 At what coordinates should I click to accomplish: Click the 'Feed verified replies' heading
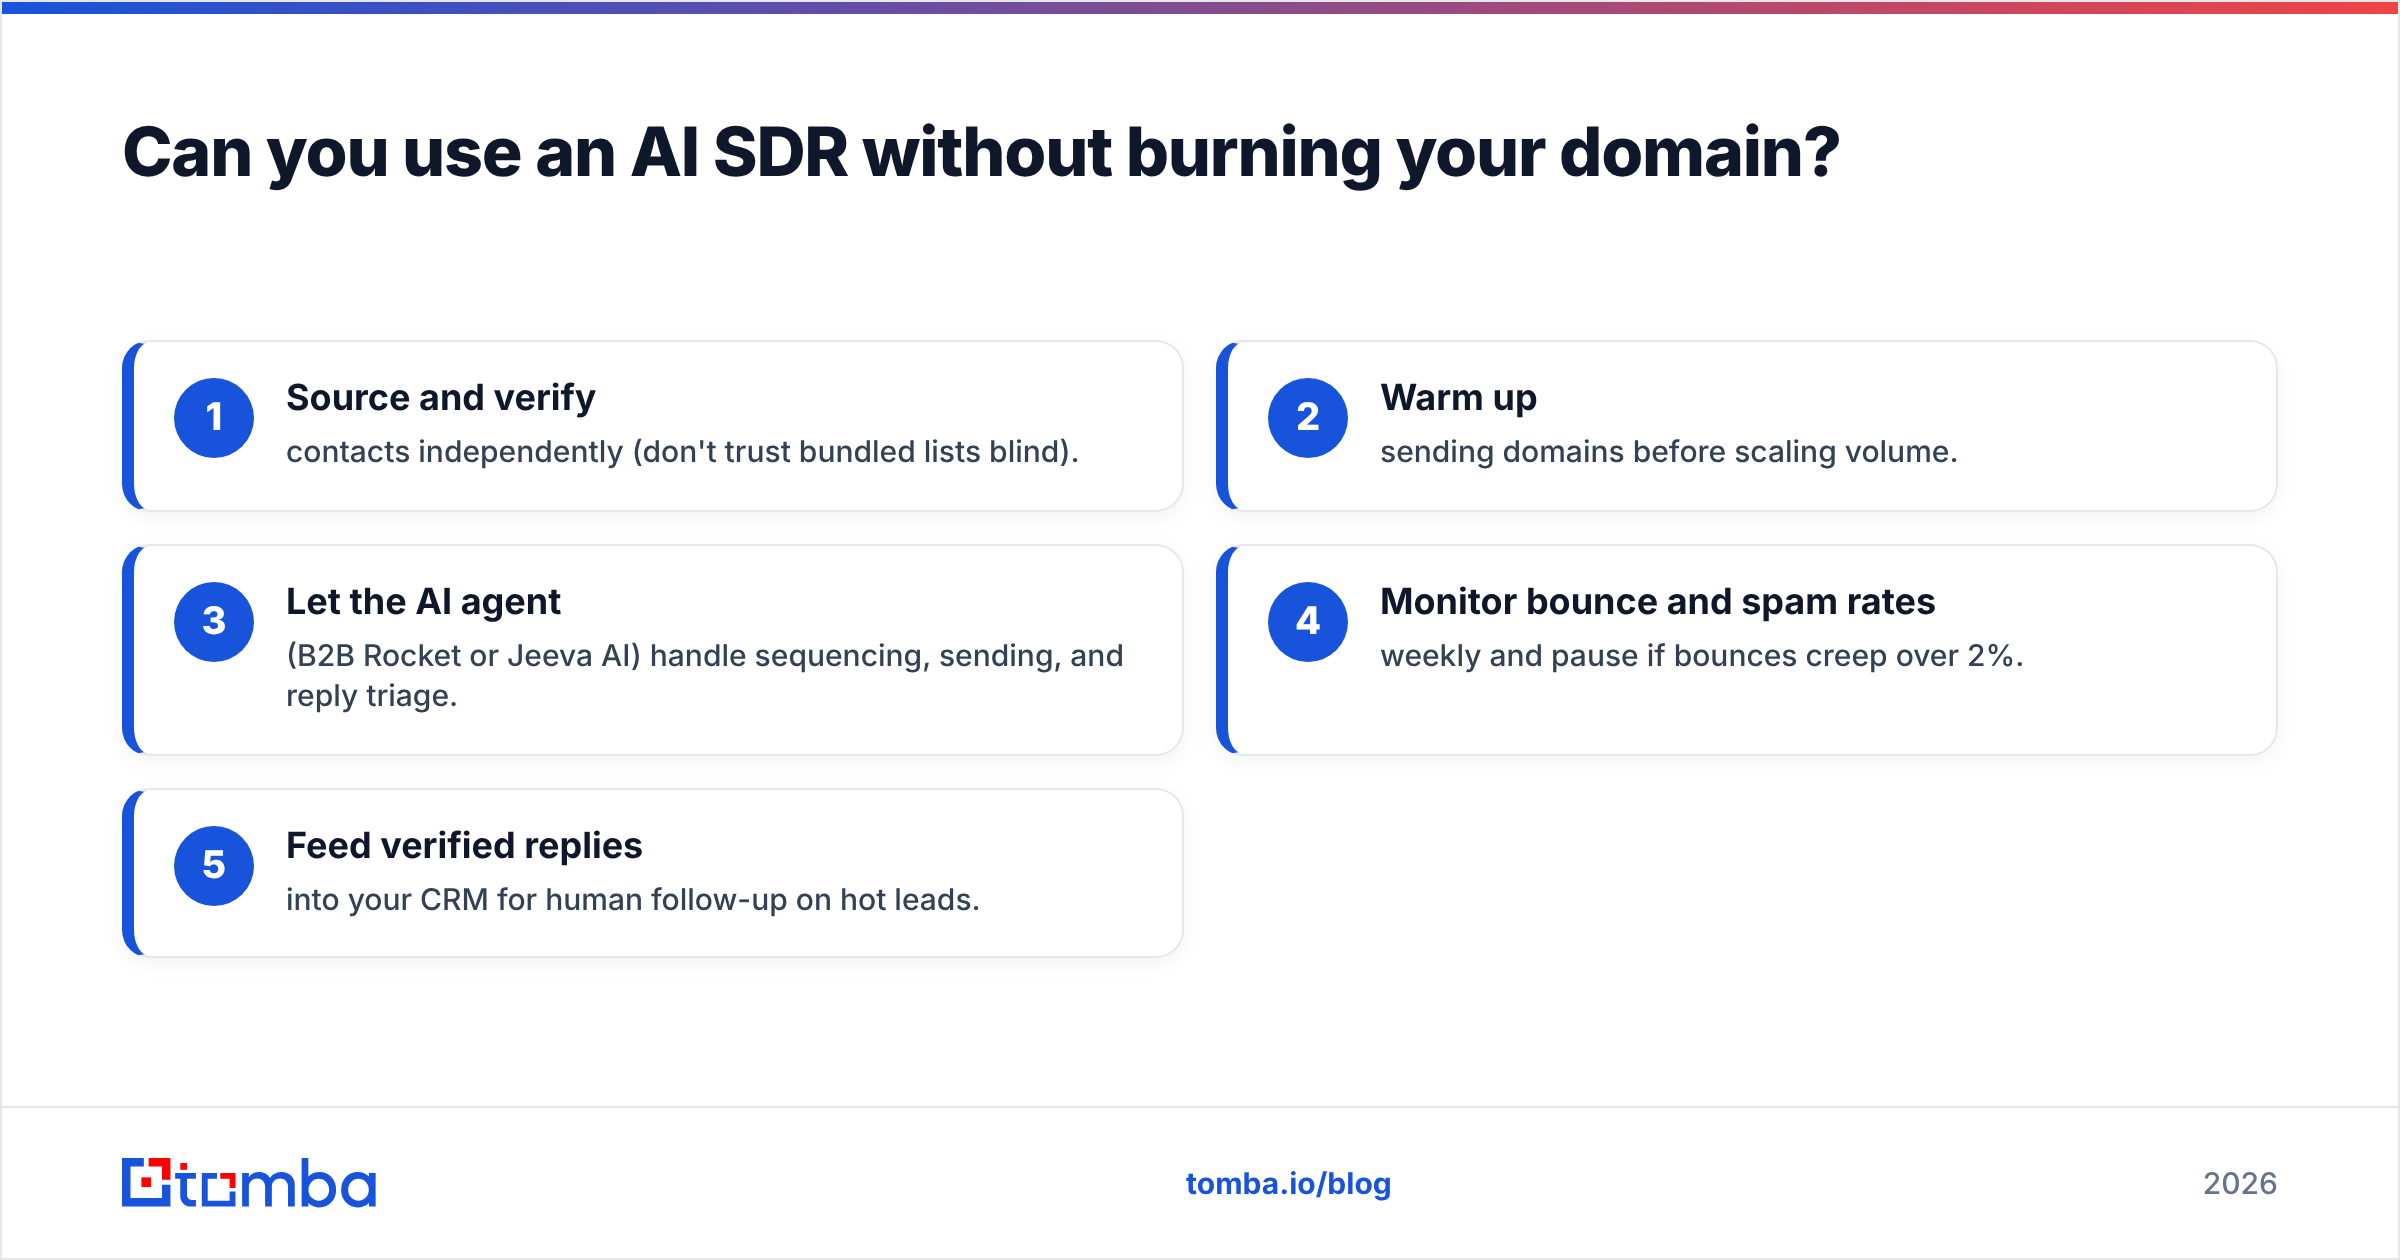[x=464, y=846]
